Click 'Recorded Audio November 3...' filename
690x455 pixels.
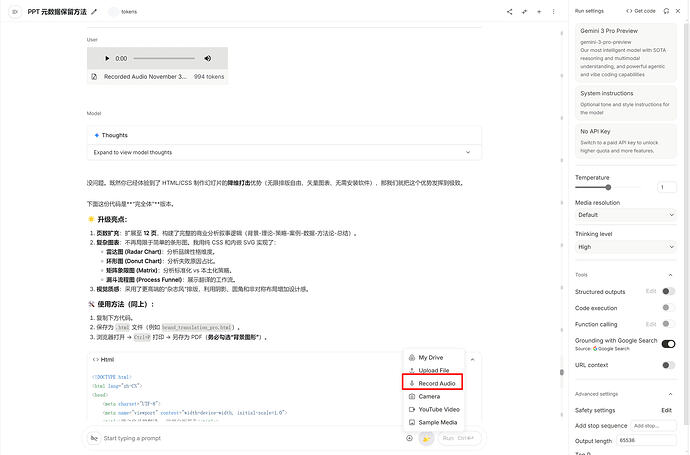[145, 77]
